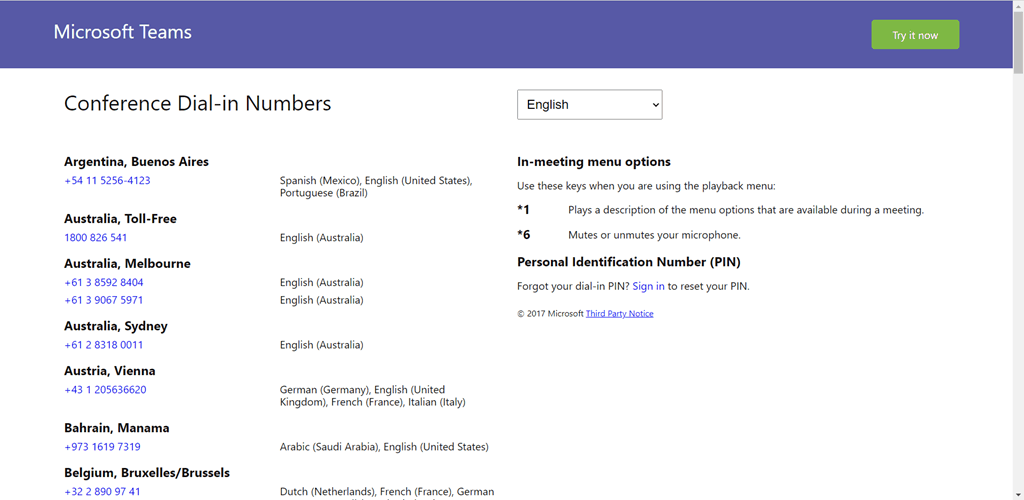The width and height of the screenshot is (1024, 500).
Task: Click Sydney number +61 2 8318 0011
Action: (x=103, y=345)
